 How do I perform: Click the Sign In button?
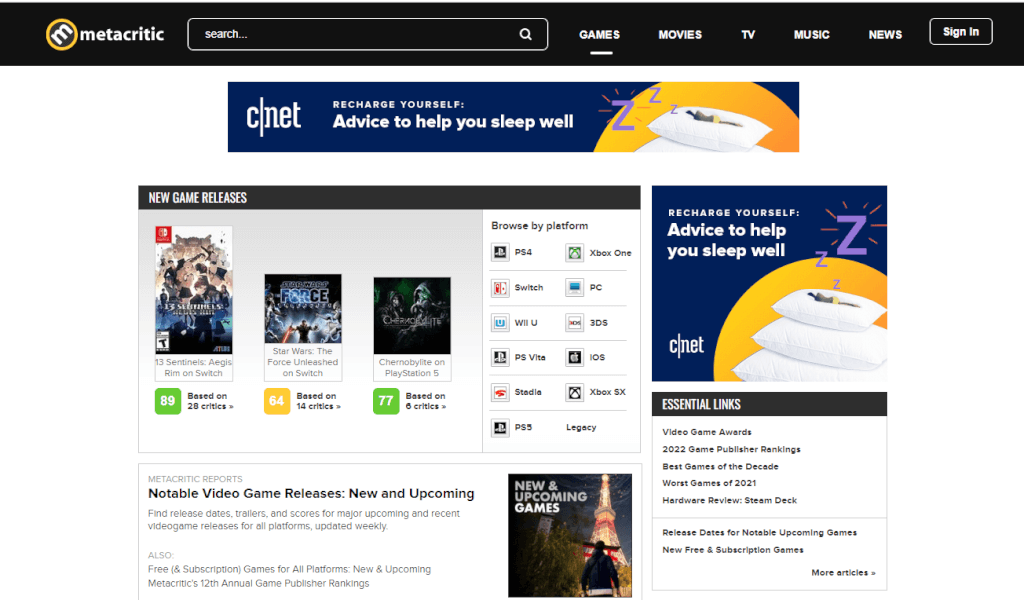(961, 32)
